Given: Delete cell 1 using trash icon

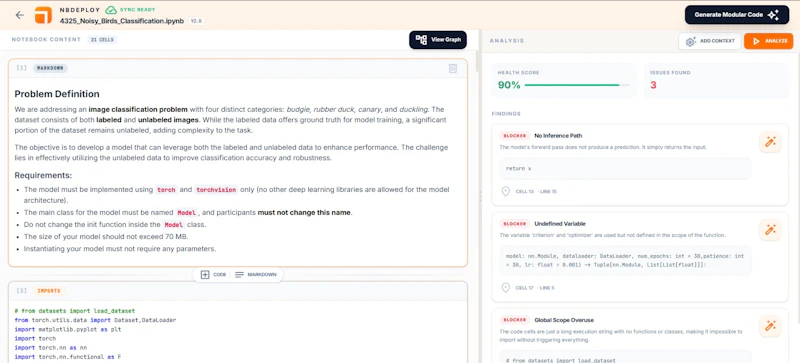Looking at the screenshot, I should click(x=453, y=68).
